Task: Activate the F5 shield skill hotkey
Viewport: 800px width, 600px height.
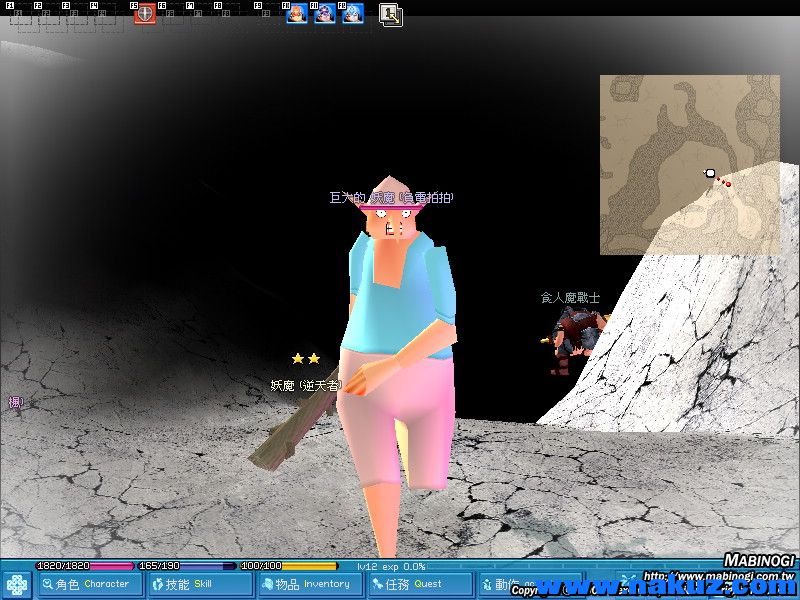Action: [x=145, y=13]
